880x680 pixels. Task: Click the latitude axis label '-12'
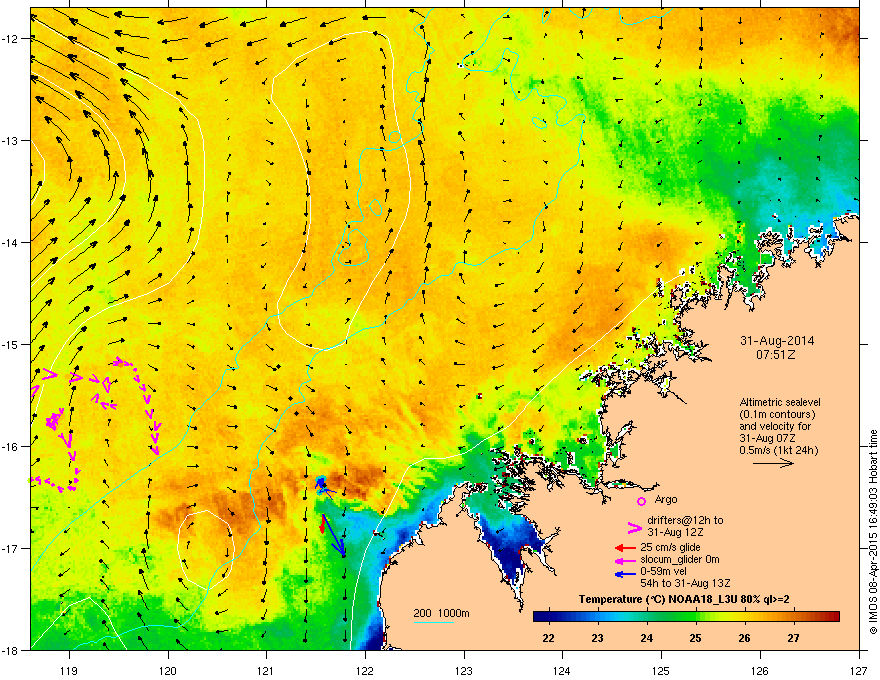[x=10, y=39]
